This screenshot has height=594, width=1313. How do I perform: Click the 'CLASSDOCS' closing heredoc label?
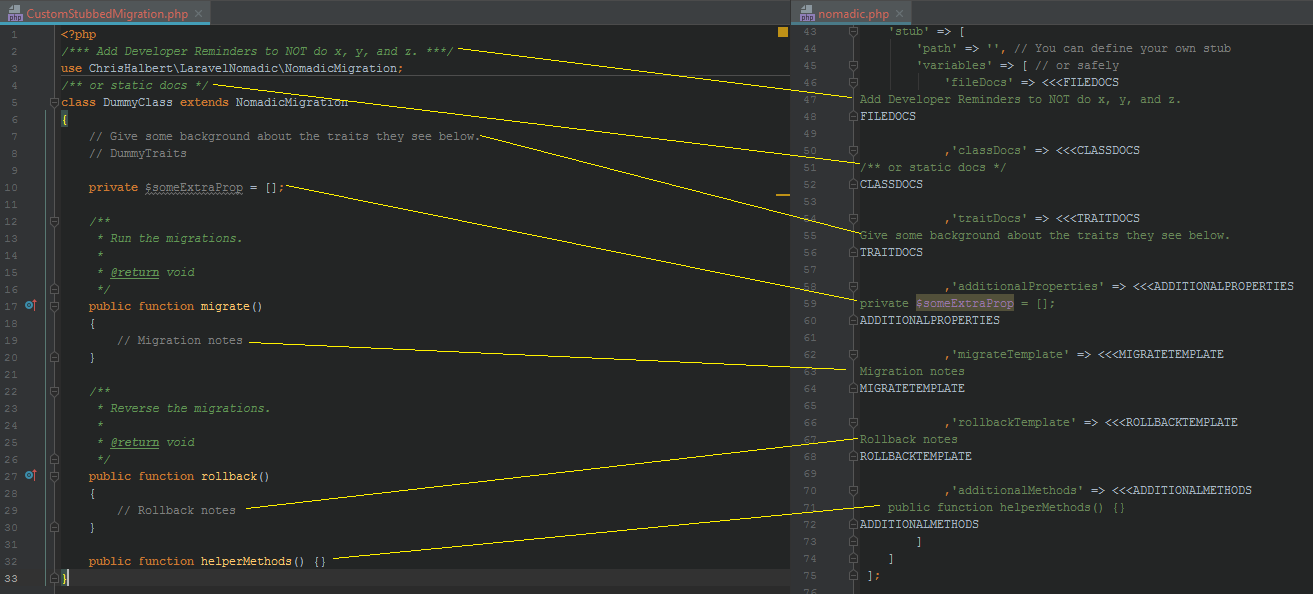tap(891, 184)
